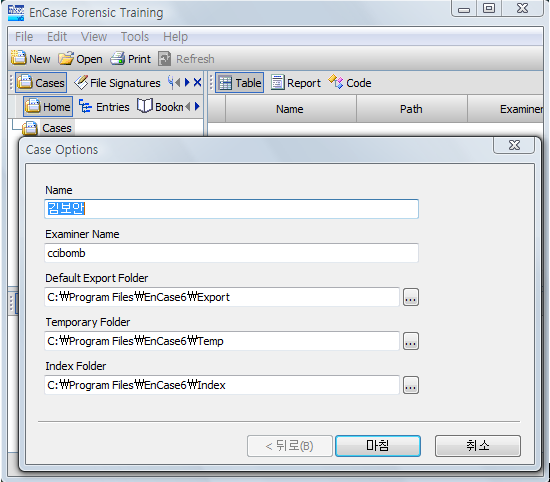This screenshot has width=550, height=482.
Task: Click the Index Folder path field
Action: (x=222, y=385)
